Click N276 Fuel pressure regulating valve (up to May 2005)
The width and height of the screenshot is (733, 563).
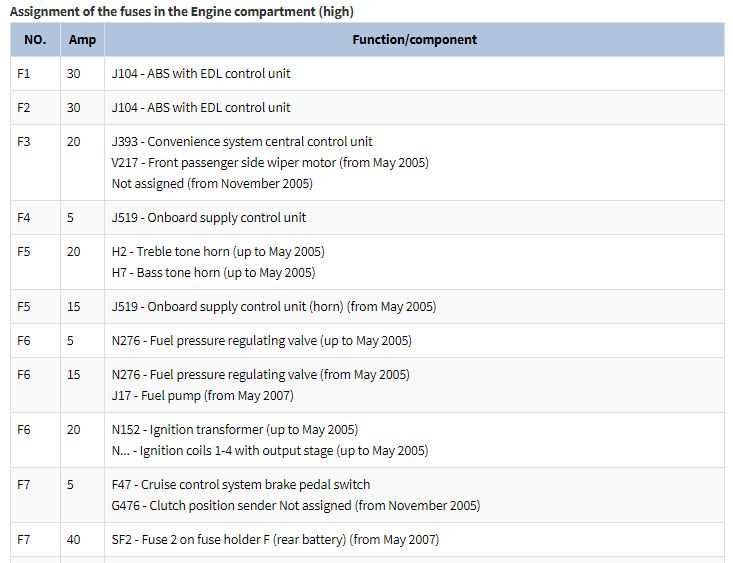pos(262,341)
